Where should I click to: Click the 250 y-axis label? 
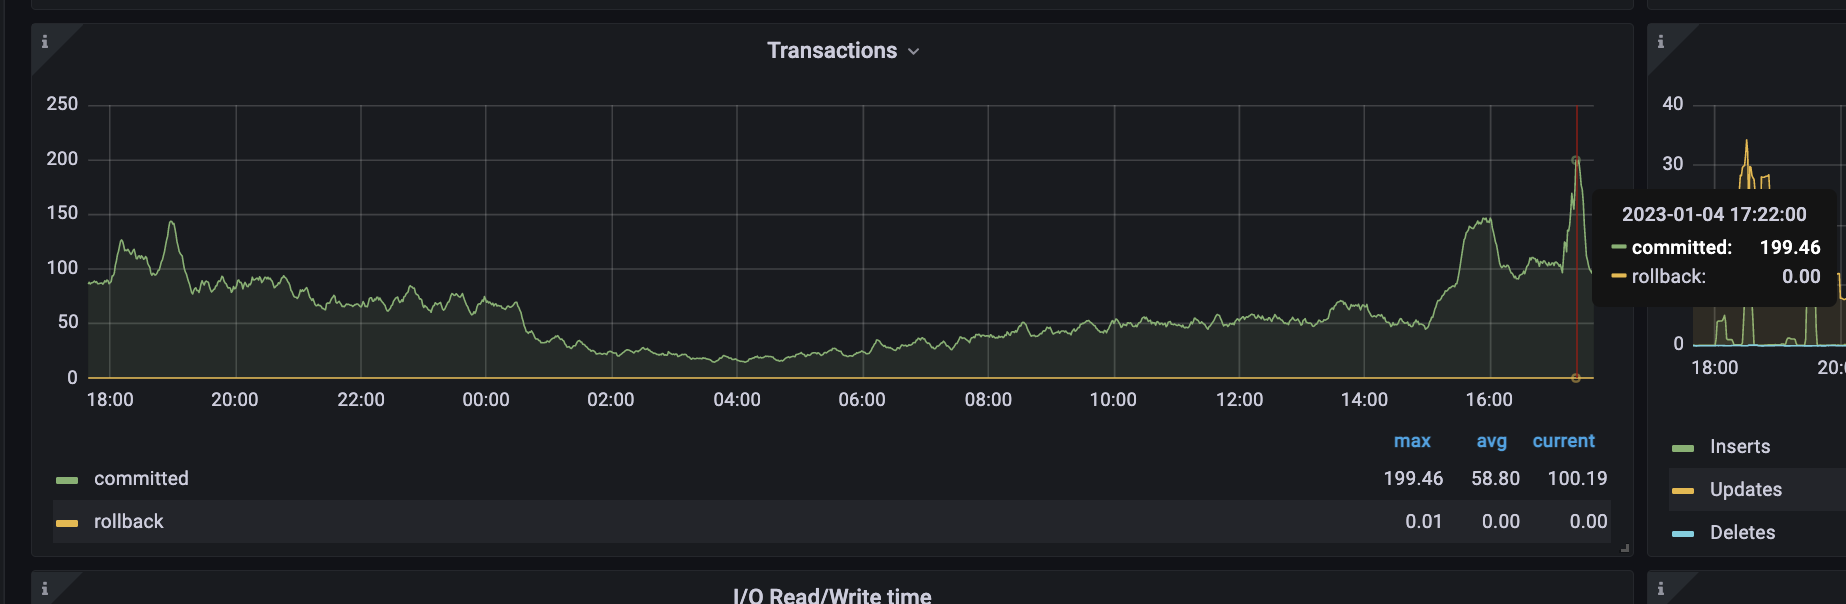[x=62, y=104]
